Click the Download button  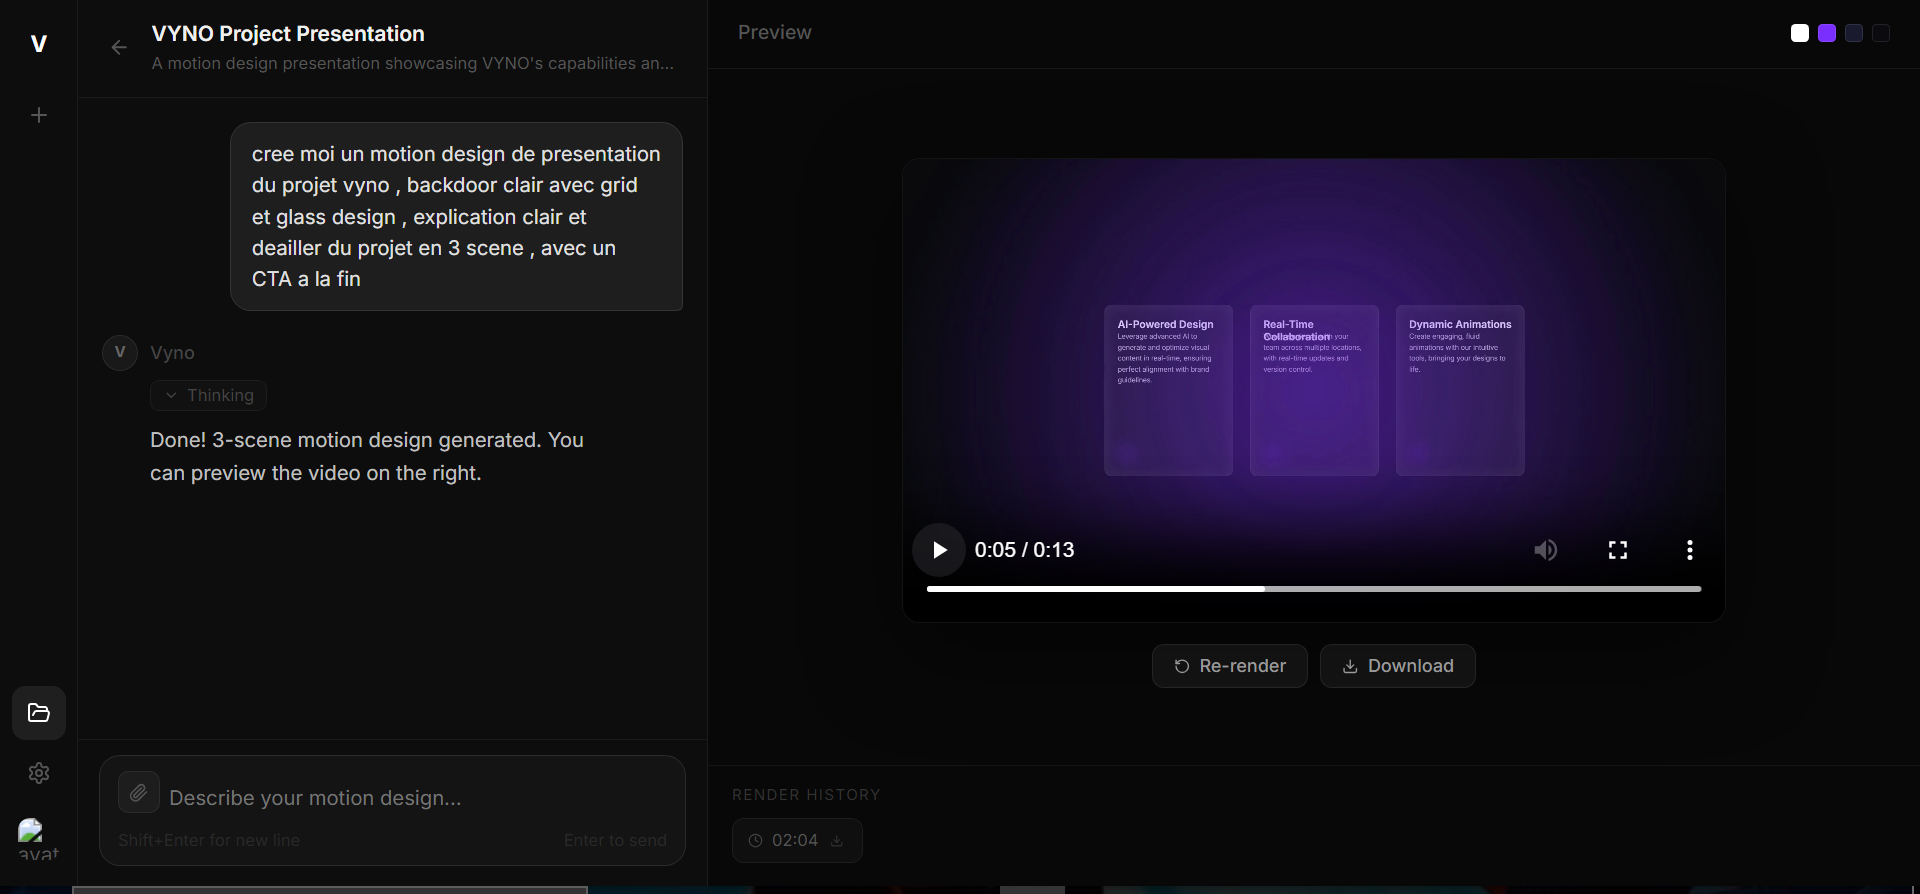tap(1397, 666)
